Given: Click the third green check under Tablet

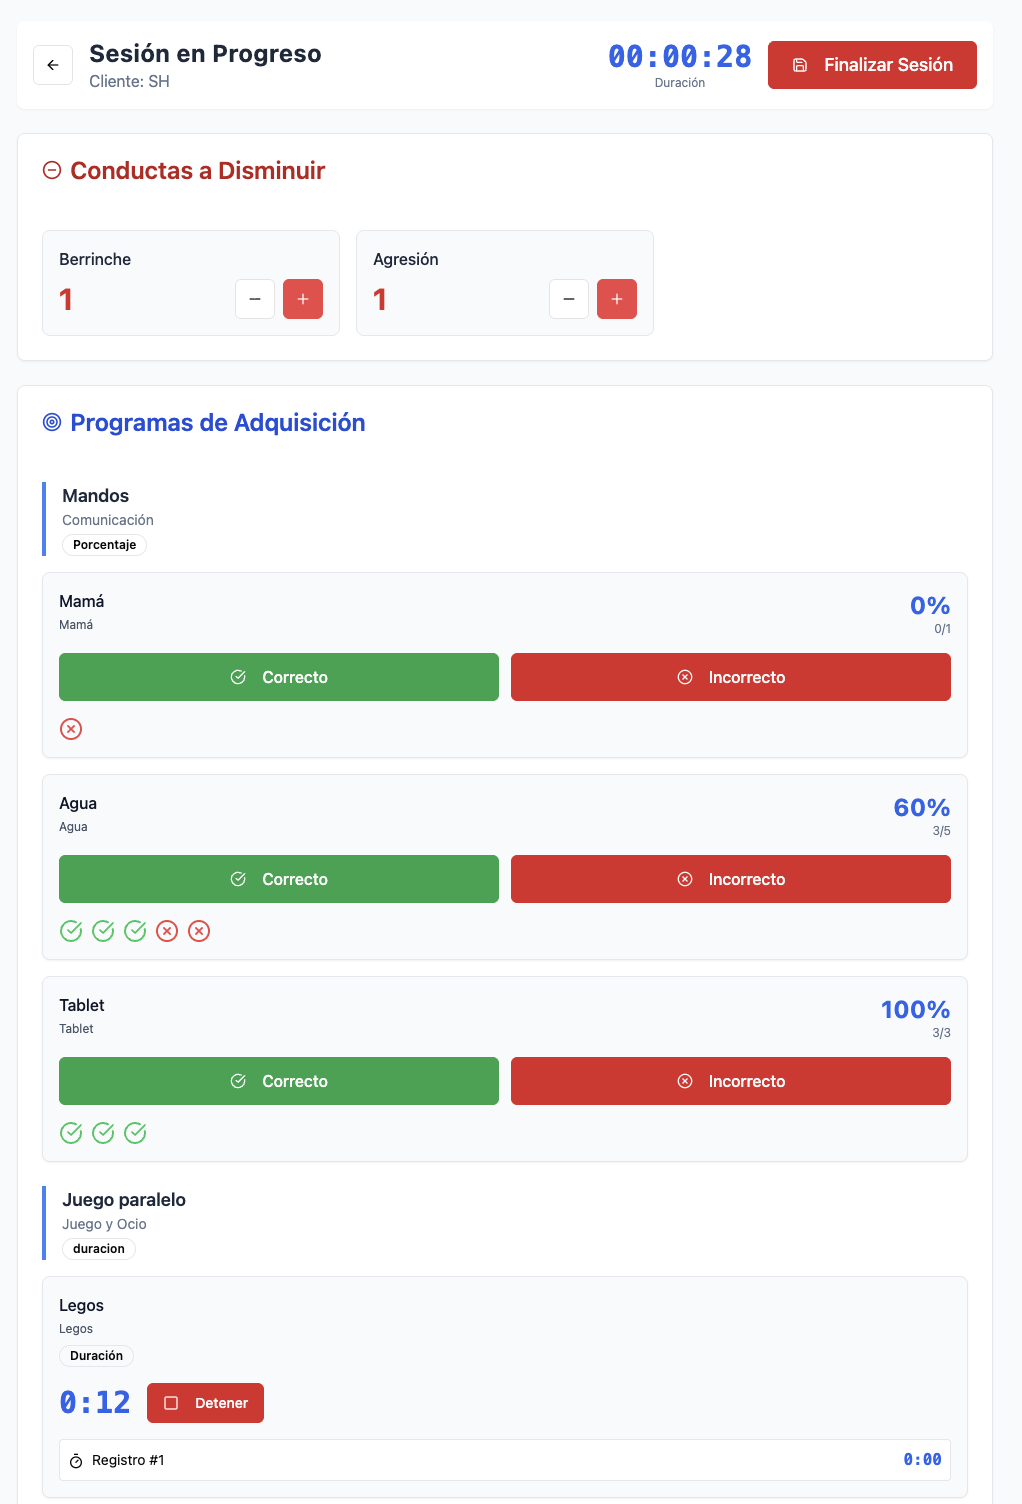Looking at the screenshot, I should pyautogui.click(x=135, y=1133).
